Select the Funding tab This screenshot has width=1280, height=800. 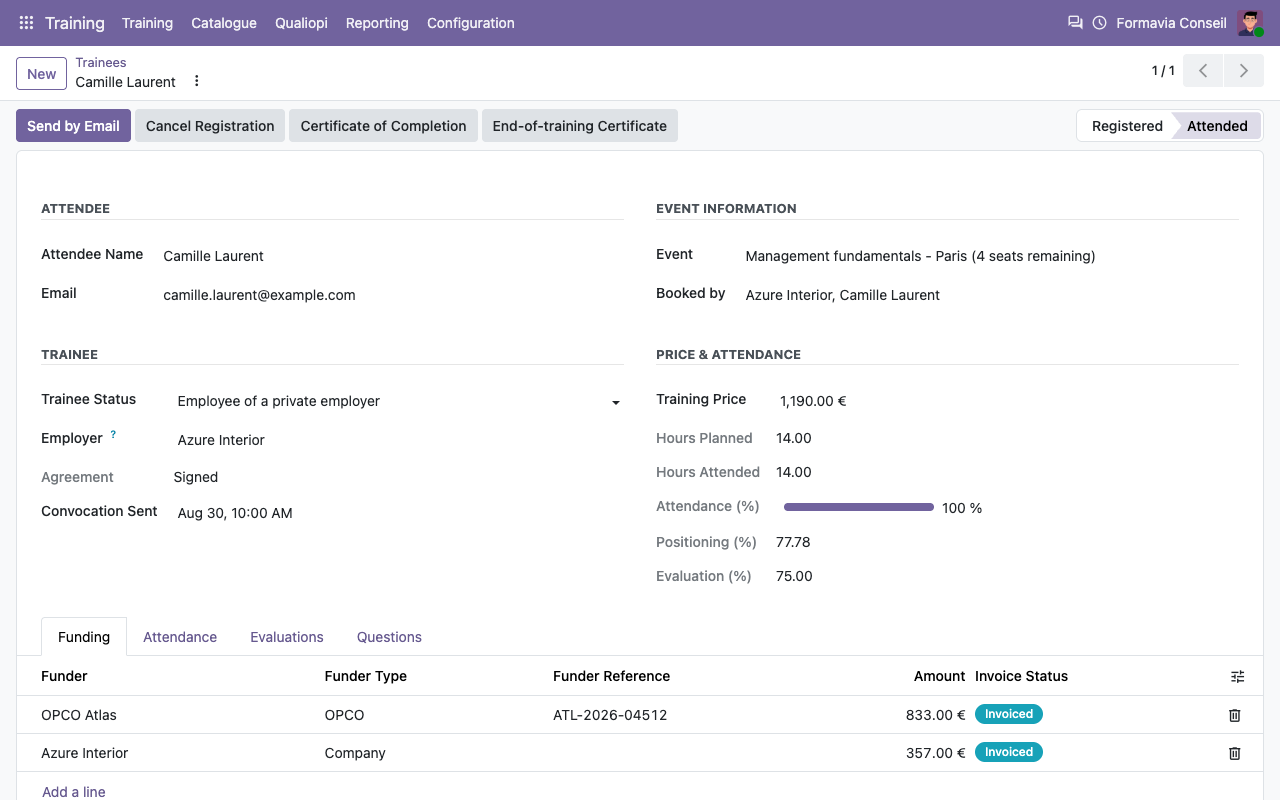84,637
